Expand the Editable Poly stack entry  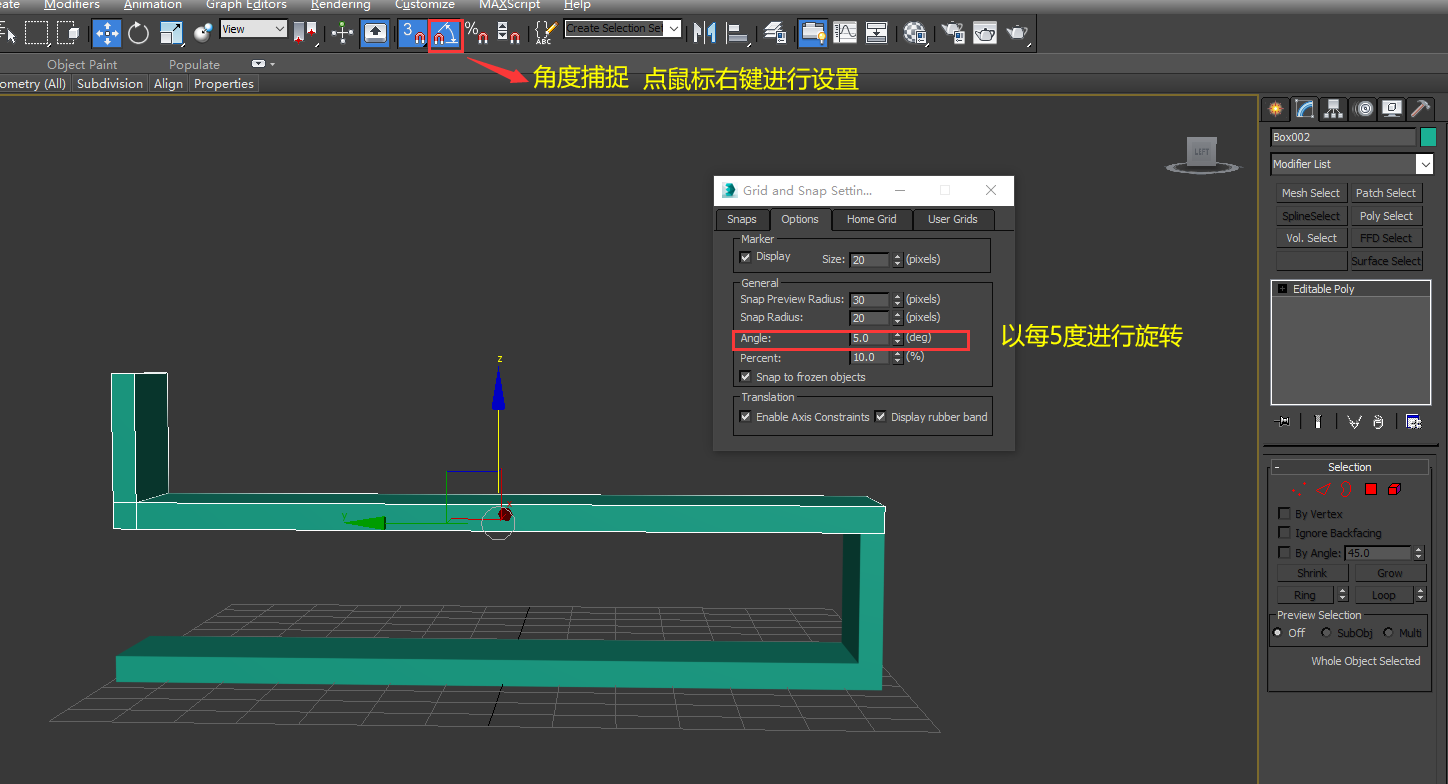1283,289
